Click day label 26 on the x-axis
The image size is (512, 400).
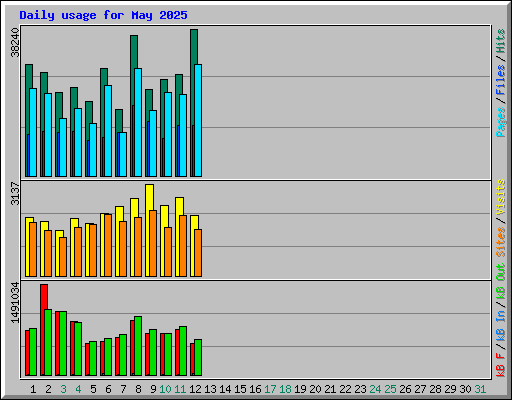click(405, 389)
